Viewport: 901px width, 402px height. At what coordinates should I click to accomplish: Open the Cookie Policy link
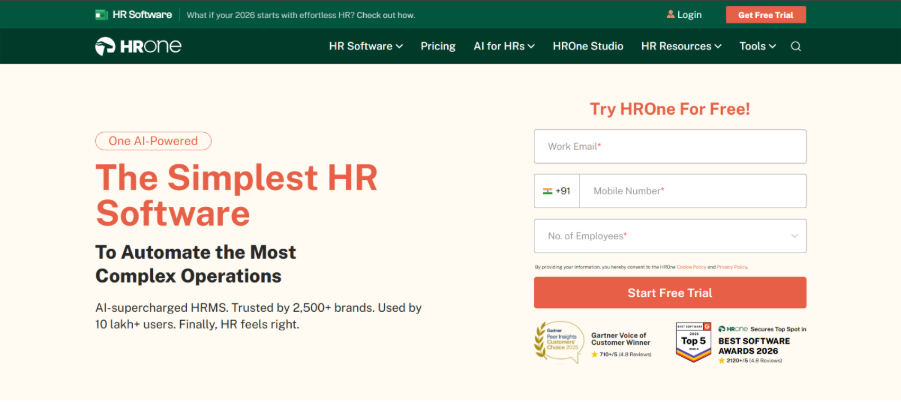click(691, 267)
